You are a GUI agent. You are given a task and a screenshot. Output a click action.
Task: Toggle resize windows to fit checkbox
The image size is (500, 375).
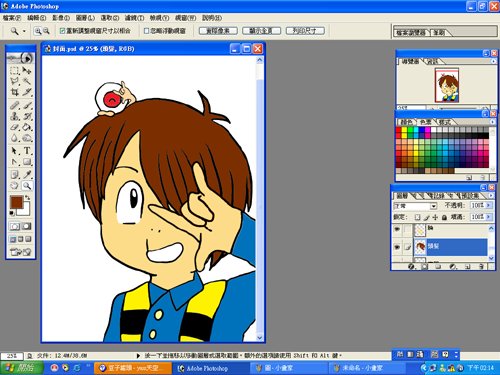pos(62,31)
